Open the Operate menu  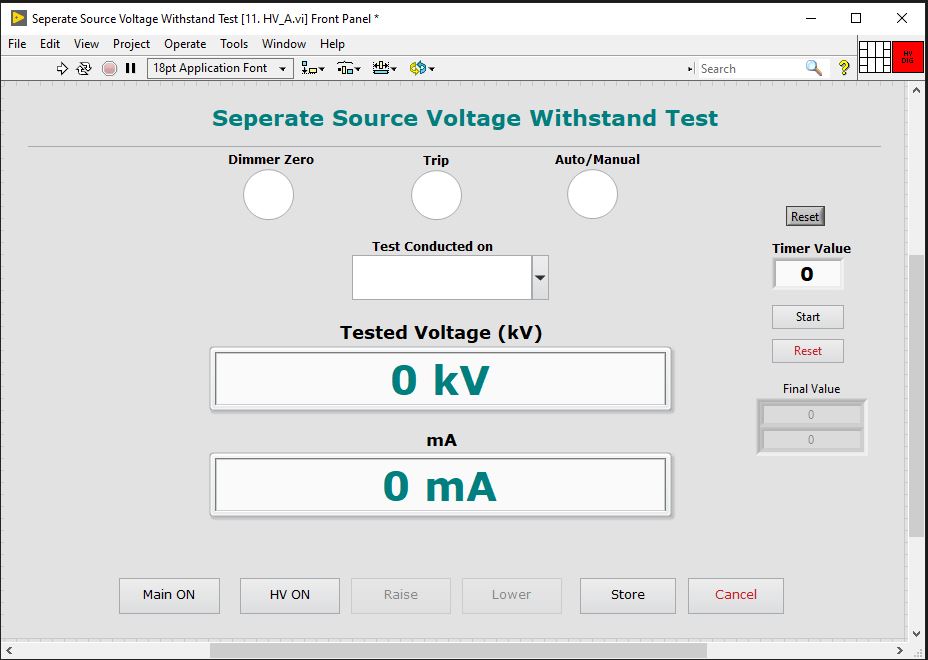point(185,44)
